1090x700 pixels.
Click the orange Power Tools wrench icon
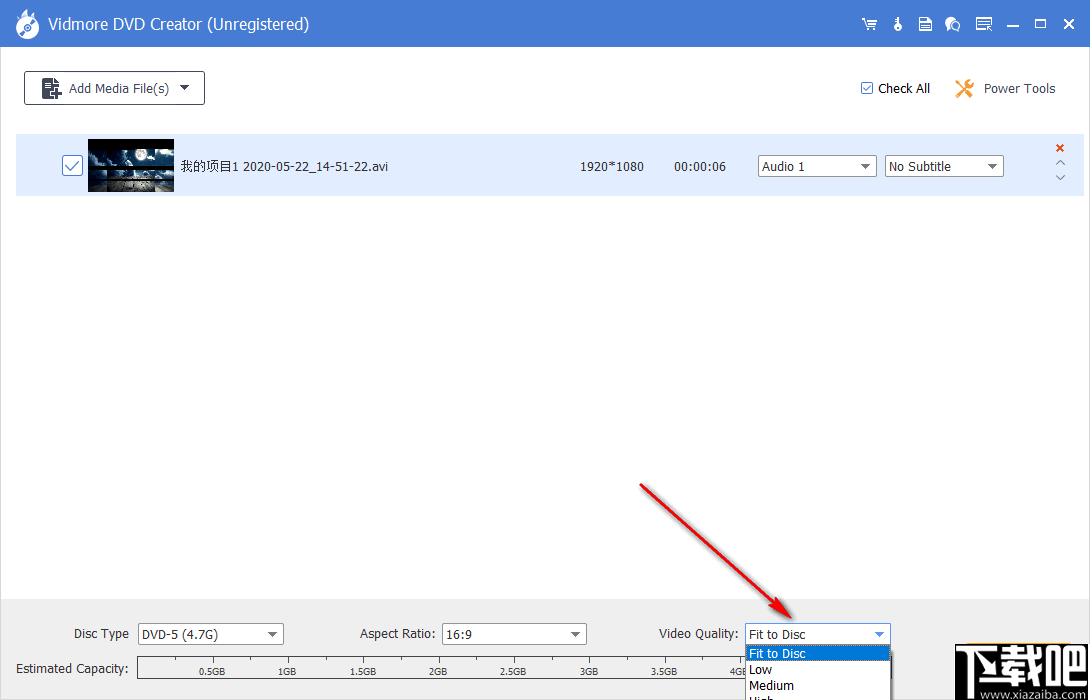tap(963, 88)
